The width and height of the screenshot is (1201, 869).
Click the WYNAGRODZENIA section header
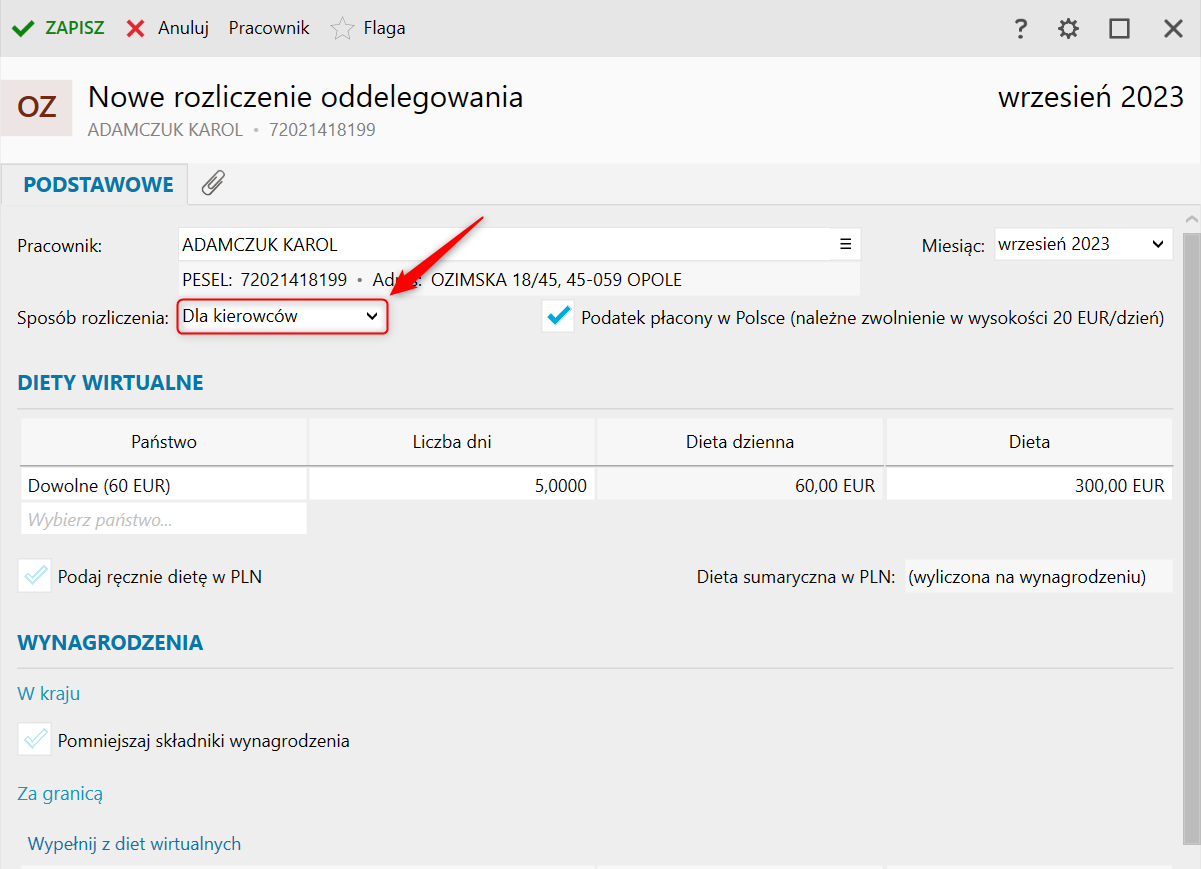[111, 642]
